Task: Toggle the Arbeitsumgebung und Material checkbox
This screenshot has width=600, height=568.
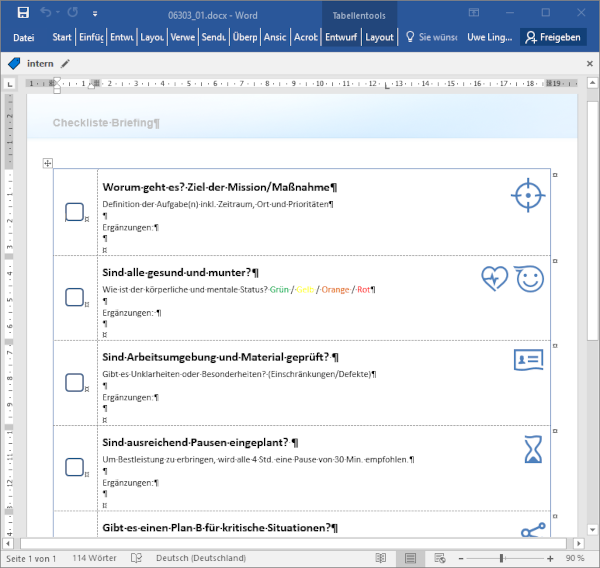Action: coord(74,382)
